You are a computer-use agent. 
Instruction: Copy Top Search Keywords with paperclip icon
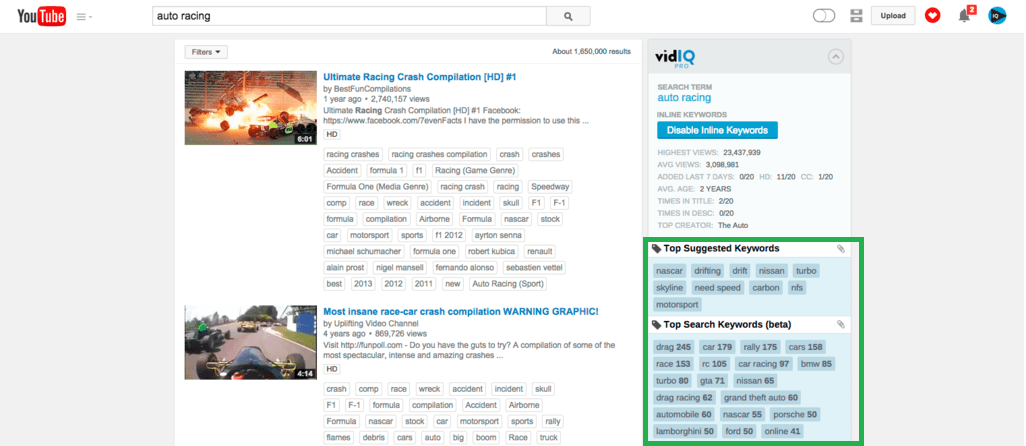tap(841, 324)
